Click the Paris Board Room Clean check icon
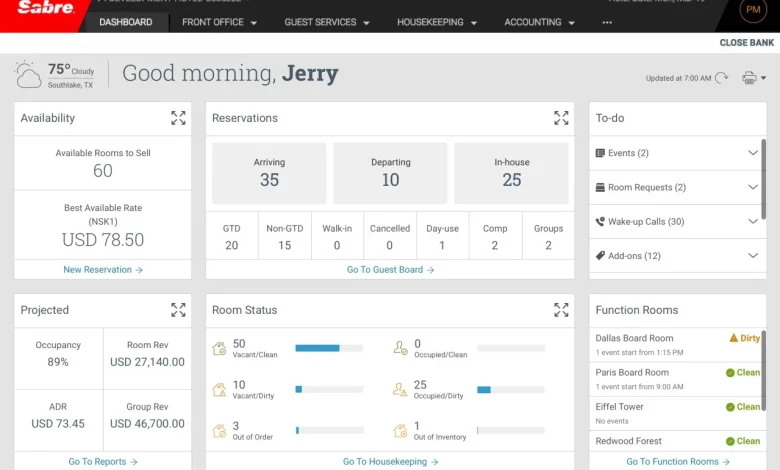Screen dimensions: 780x470 [730, 373]
